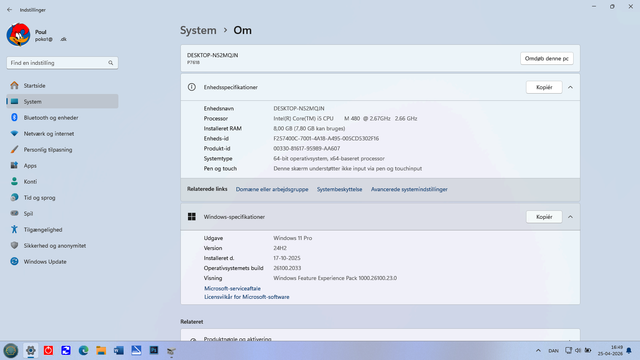This screenshot has height=360, width=640.
Task: Click the Tid og sprog globe icon
Action: point(14,197)
